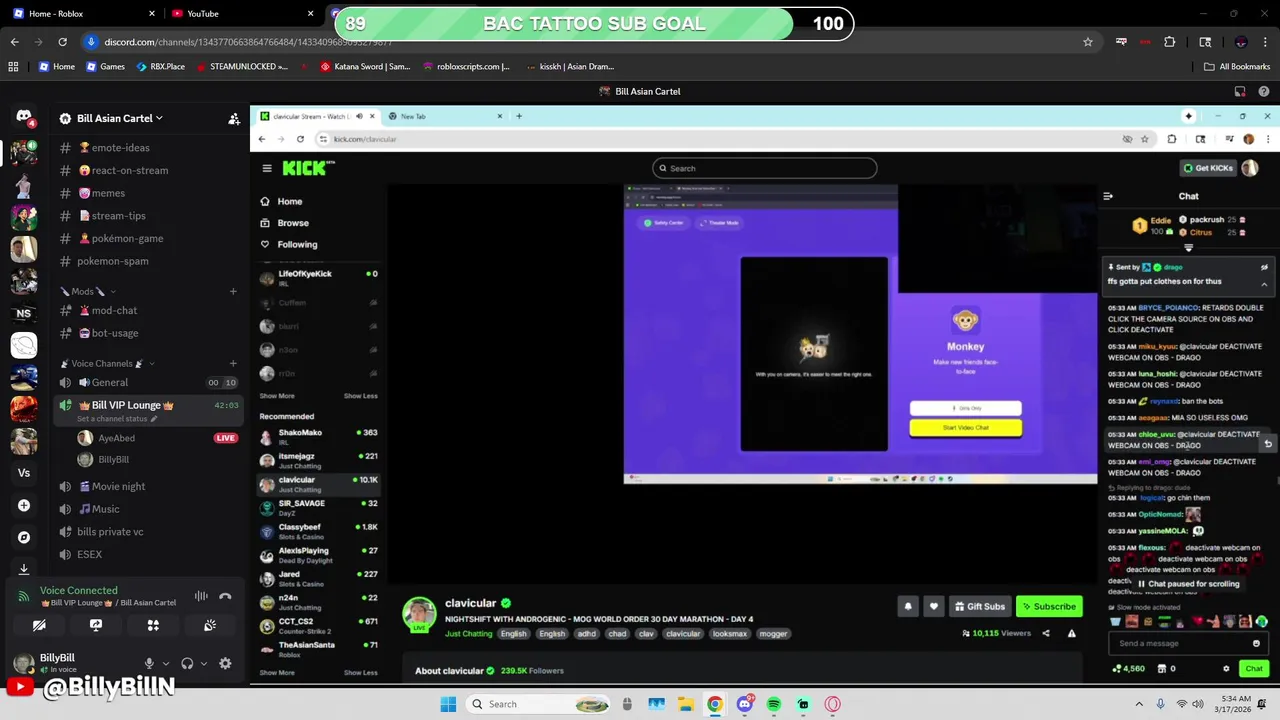Open the emote-ideas channel
The height and width of the screenshot is (720, 1280).
coord(148,147)
